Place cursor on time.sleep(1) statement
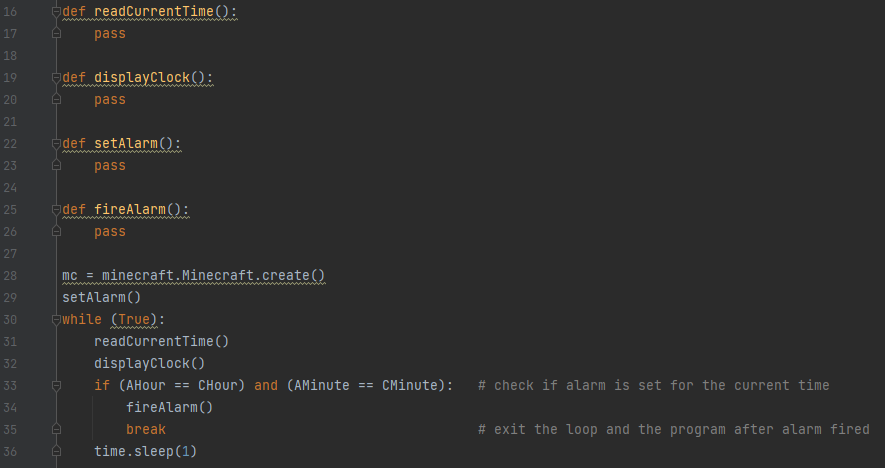Viewport: 885px width, 468px height. [146, 452]
